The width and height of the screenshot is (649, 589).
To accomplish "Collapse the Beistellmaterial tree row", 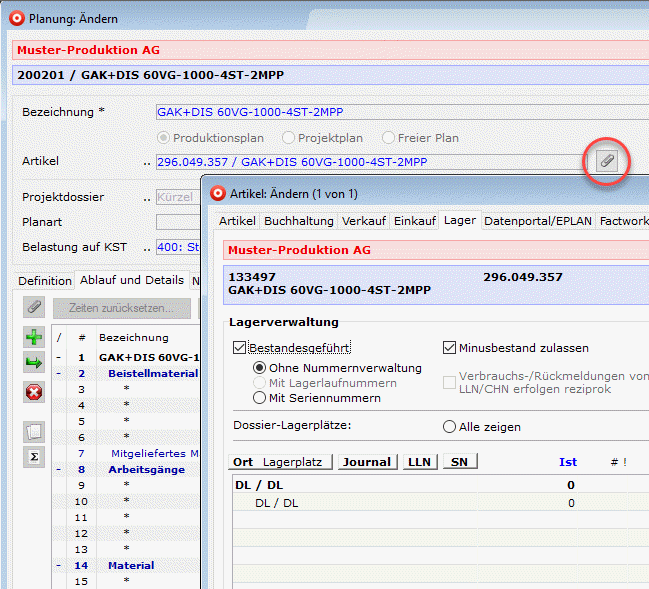I will 59,373.
